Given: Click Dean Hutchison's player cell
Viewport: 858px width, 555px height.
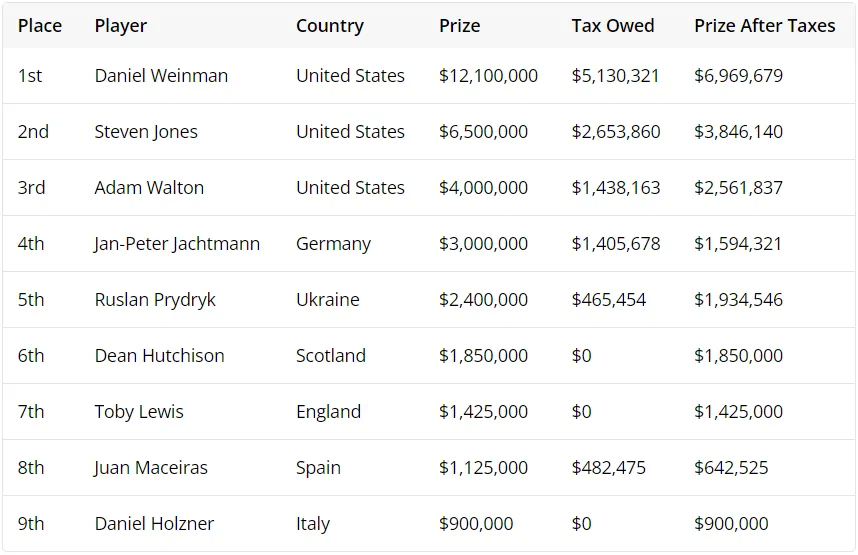Looking at the screenshot, I should (159, 356).
